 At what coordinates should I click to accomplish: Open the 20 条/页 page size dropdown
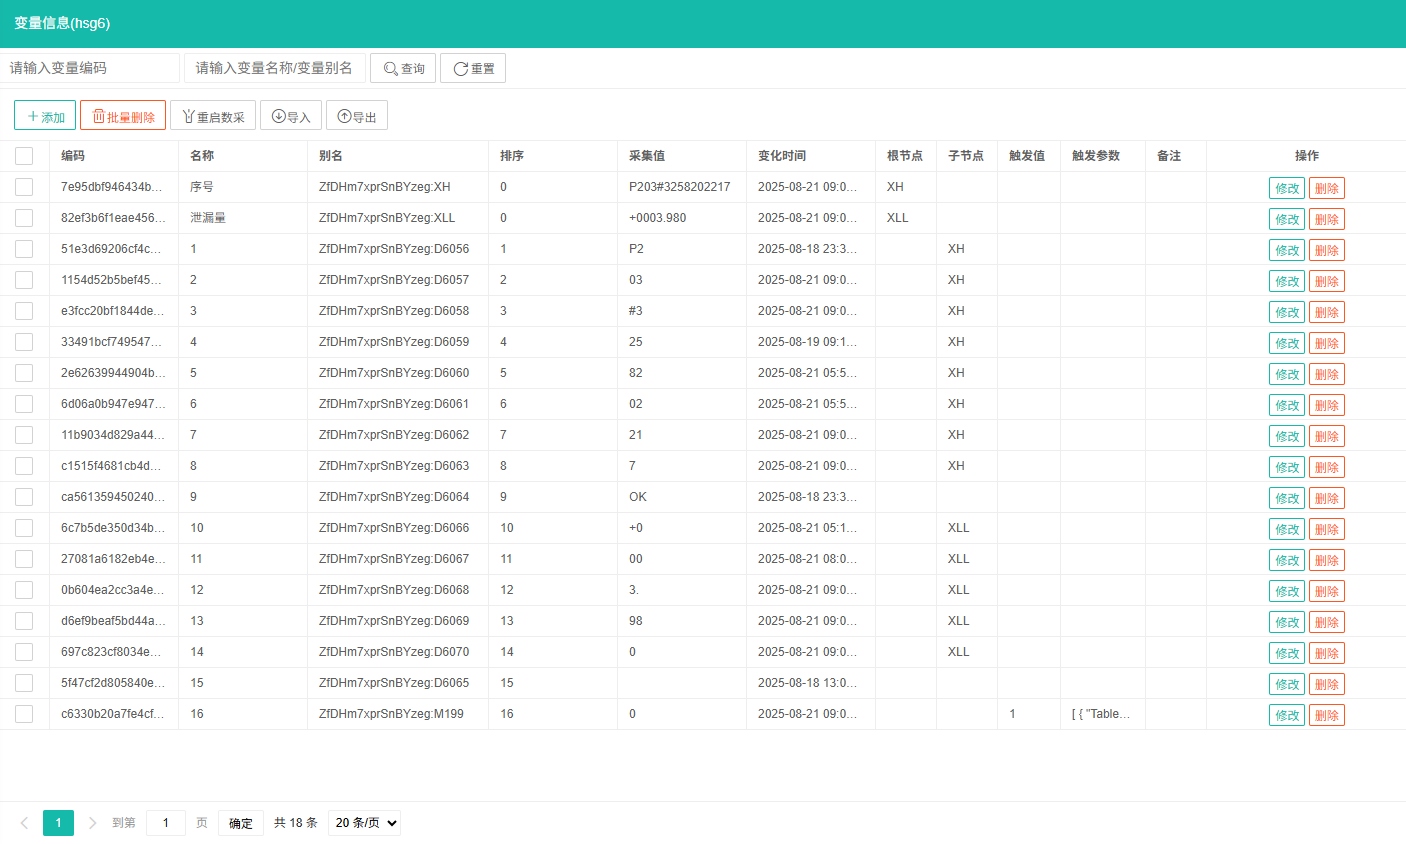[364, 823]
